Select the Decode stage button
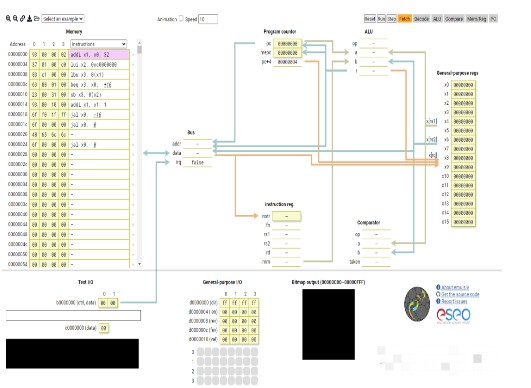Screen dimensions: 531x388 click(421, 19)
